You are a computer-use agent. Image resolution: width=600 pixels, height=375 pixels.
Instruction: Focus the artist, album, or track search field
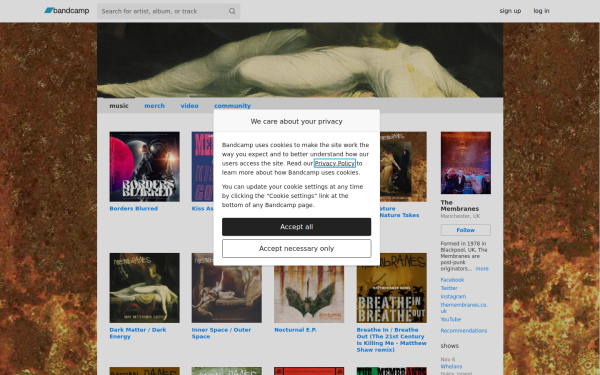168,11
